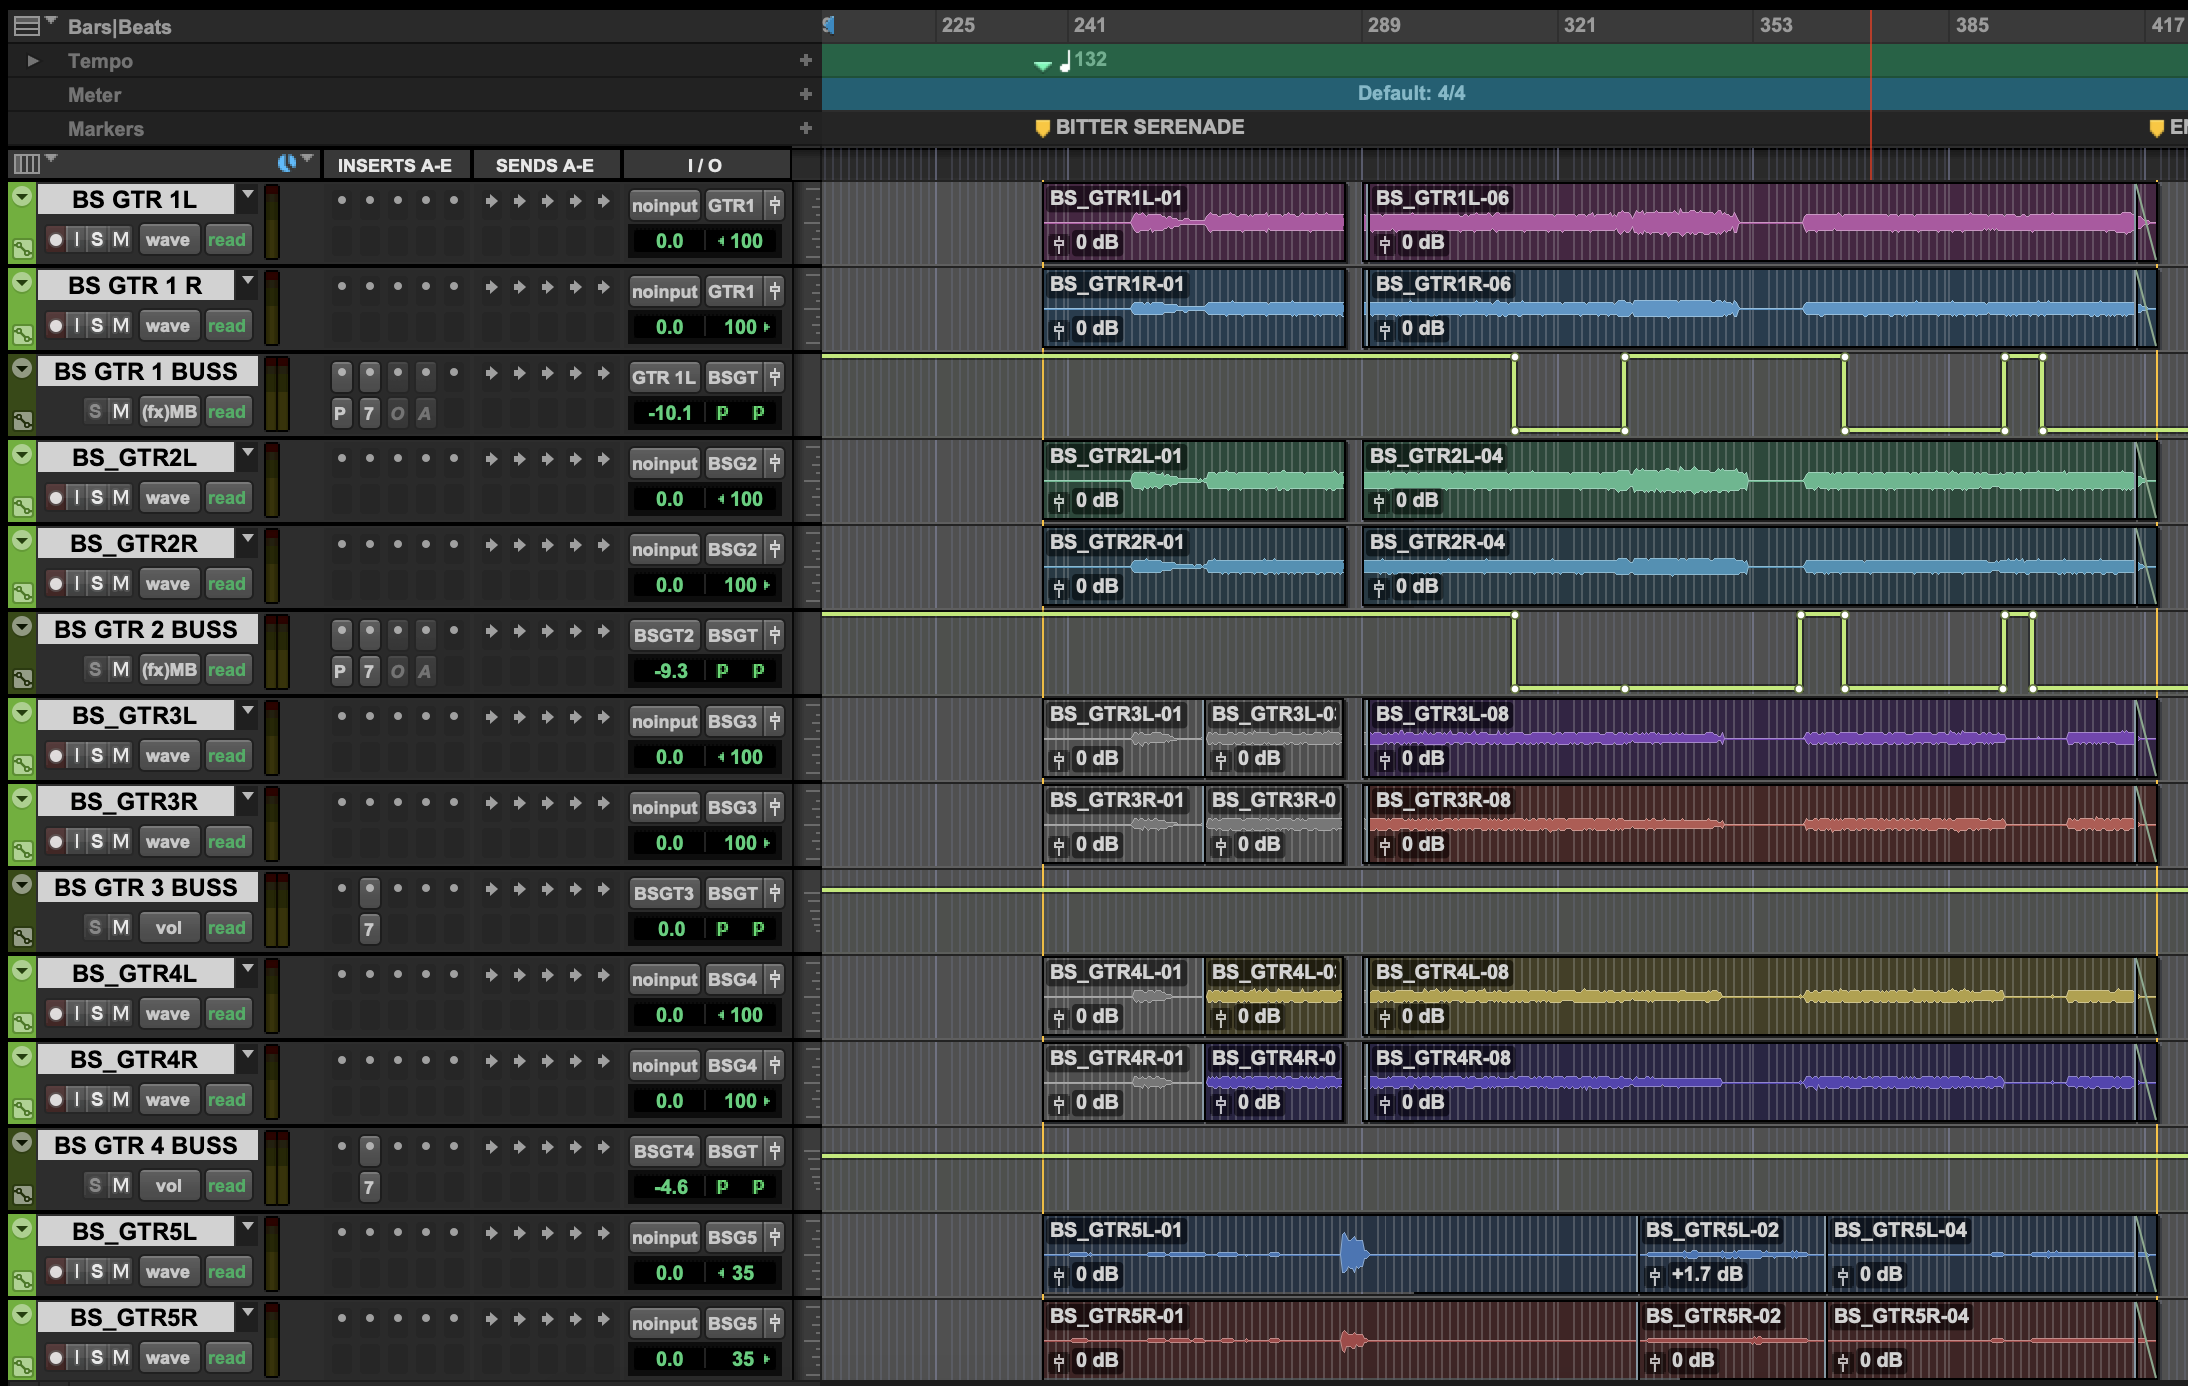
Task: Click the INSERTS A-E column header
Action: [x=395, y=165]
